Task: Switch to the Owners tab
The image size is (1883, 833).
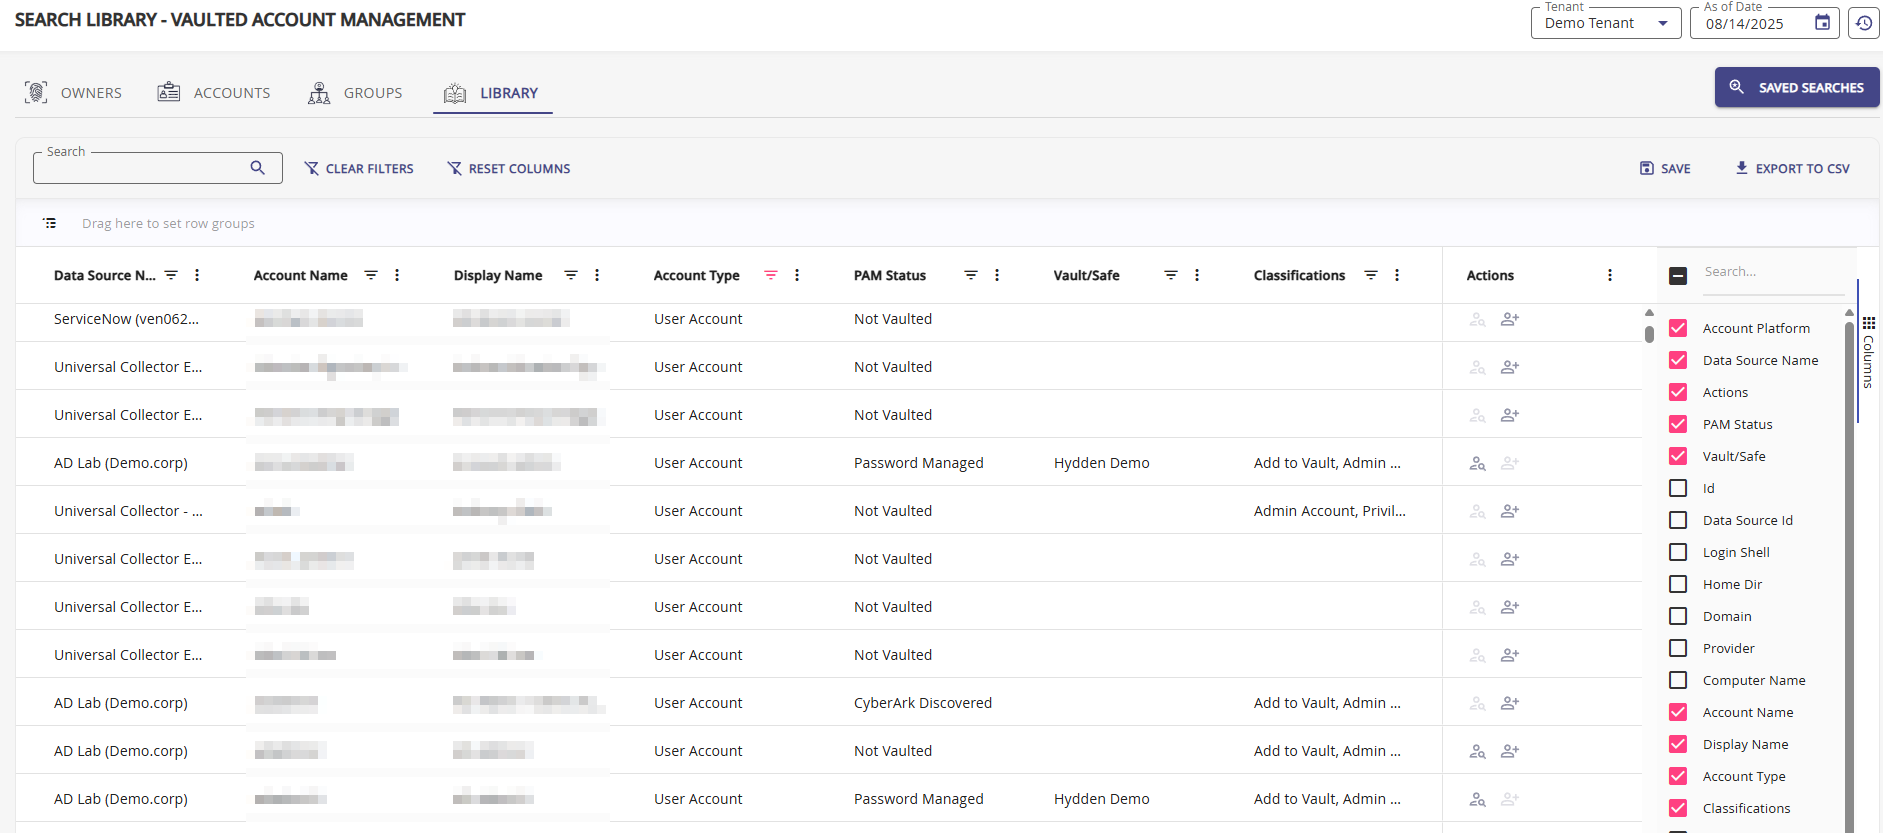Action: pos(73,93)
